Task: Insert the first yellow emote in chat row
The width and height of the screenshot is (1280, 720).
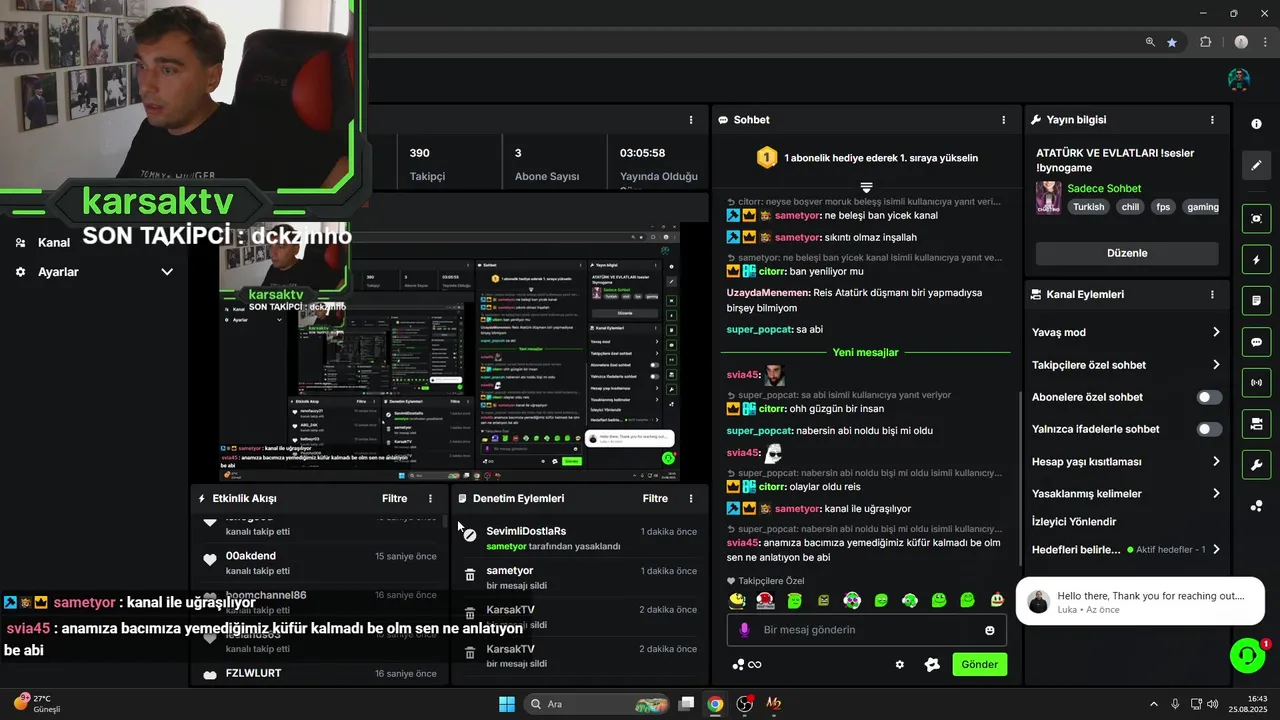Action: [737, 600]
